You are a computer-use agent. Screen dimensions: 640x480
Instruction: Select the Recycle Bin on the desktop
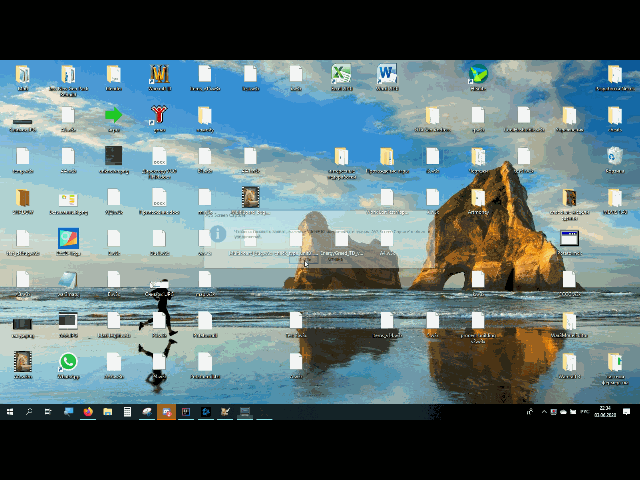point(615,159)
